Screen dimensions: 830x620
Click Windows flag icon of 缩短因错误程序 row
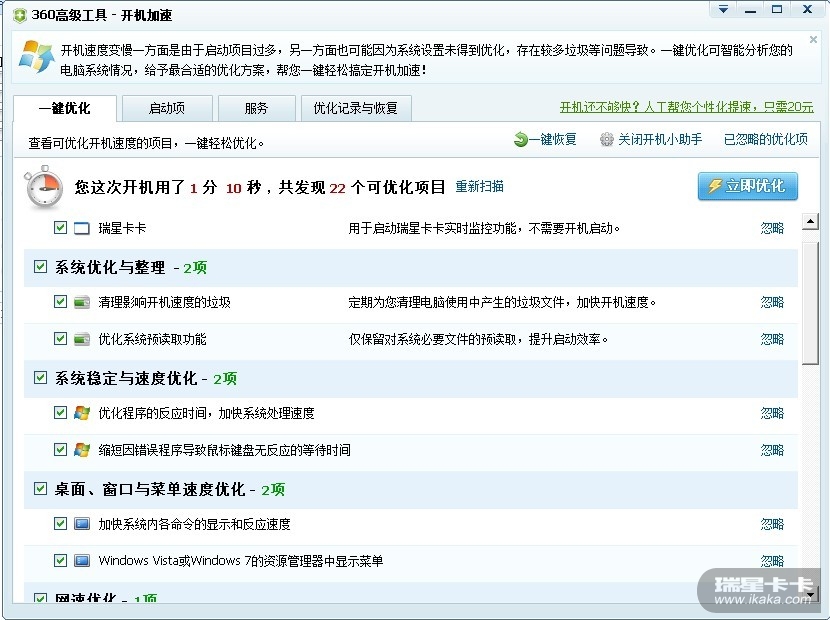[x=82, y=450]
